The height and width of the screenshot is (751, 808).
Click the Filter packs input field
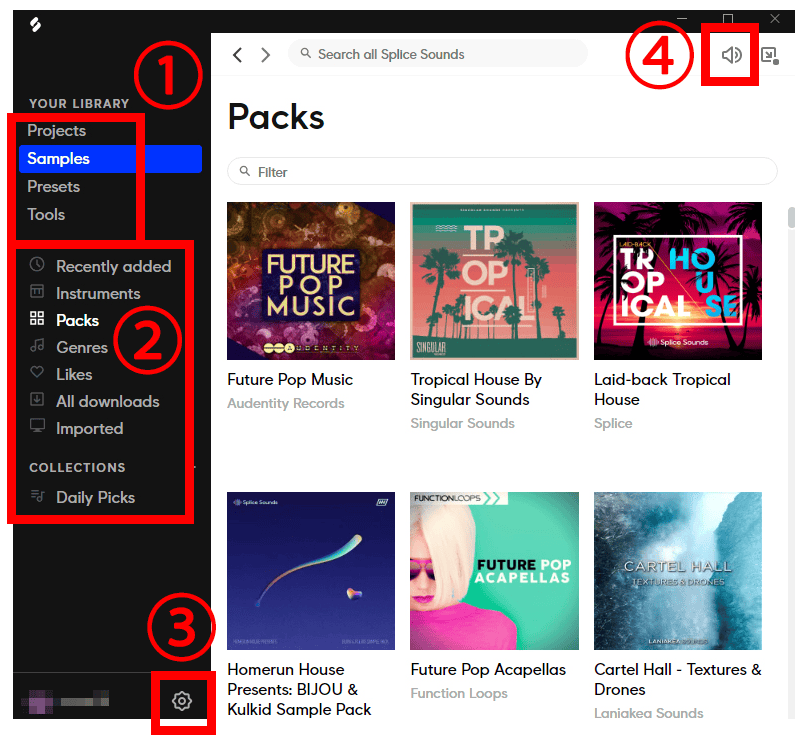[502, 171]
